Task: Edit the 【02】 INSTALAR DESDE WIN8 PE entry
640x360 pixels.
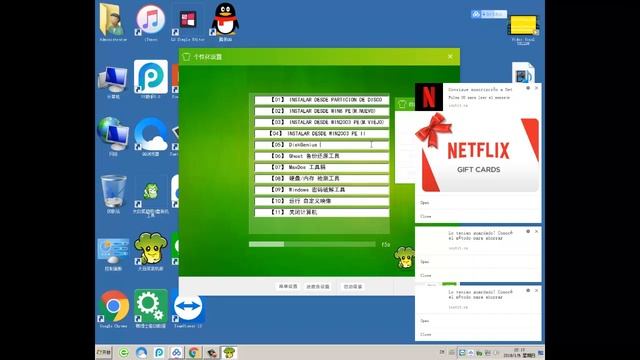Action: pos(322,111)
